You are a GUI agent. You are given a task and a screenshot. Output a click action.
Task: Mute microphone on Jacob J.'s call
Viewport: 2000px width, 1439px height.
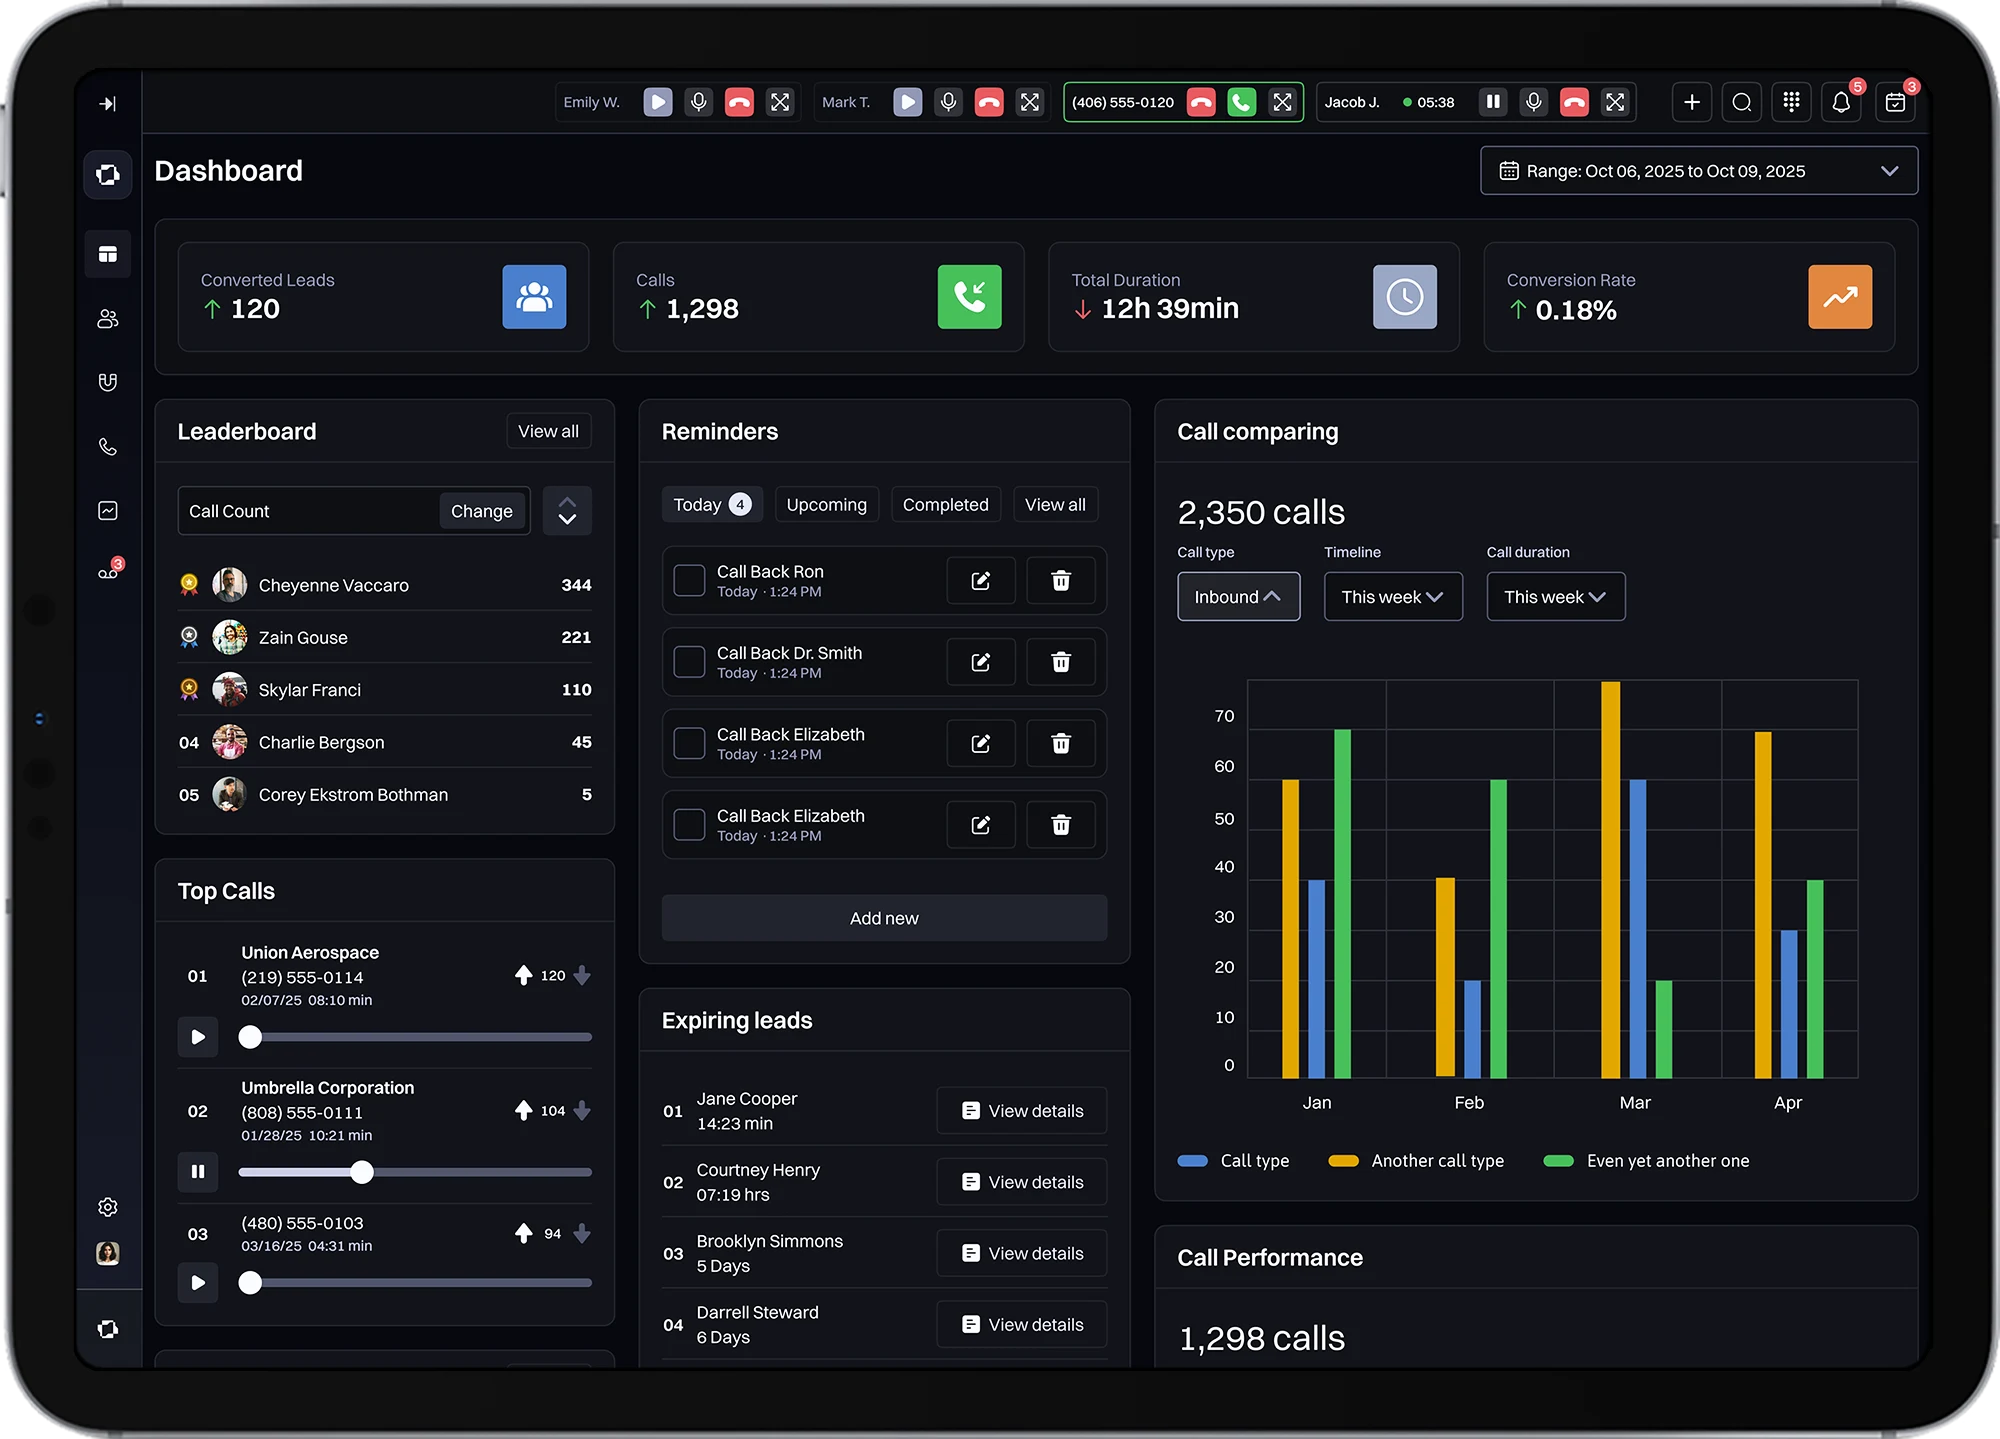point(1534,102)
